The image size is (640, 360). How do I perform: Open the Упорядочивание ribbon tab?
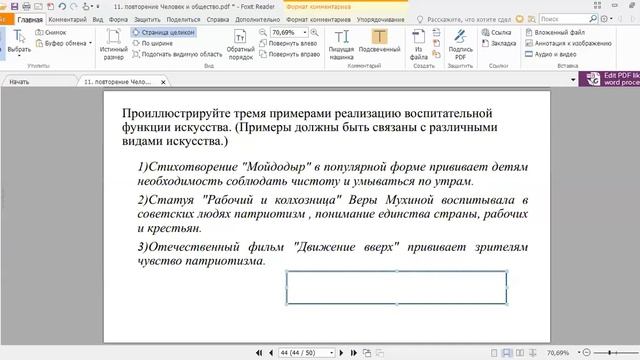pyautogui.click(x=380, y=19)
